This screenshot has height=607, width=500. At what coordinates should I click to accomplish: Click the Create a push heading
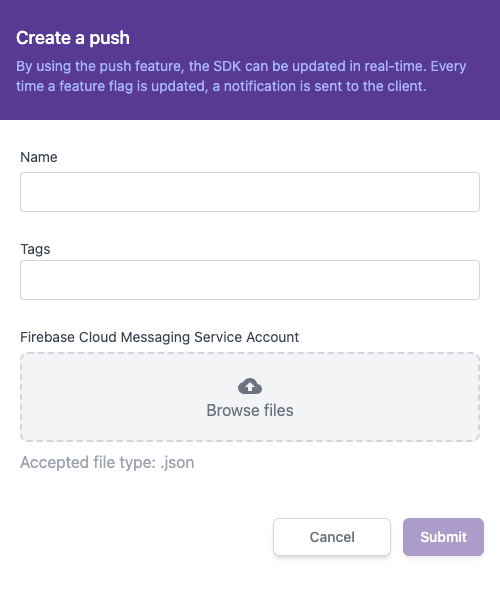point(73,38)
